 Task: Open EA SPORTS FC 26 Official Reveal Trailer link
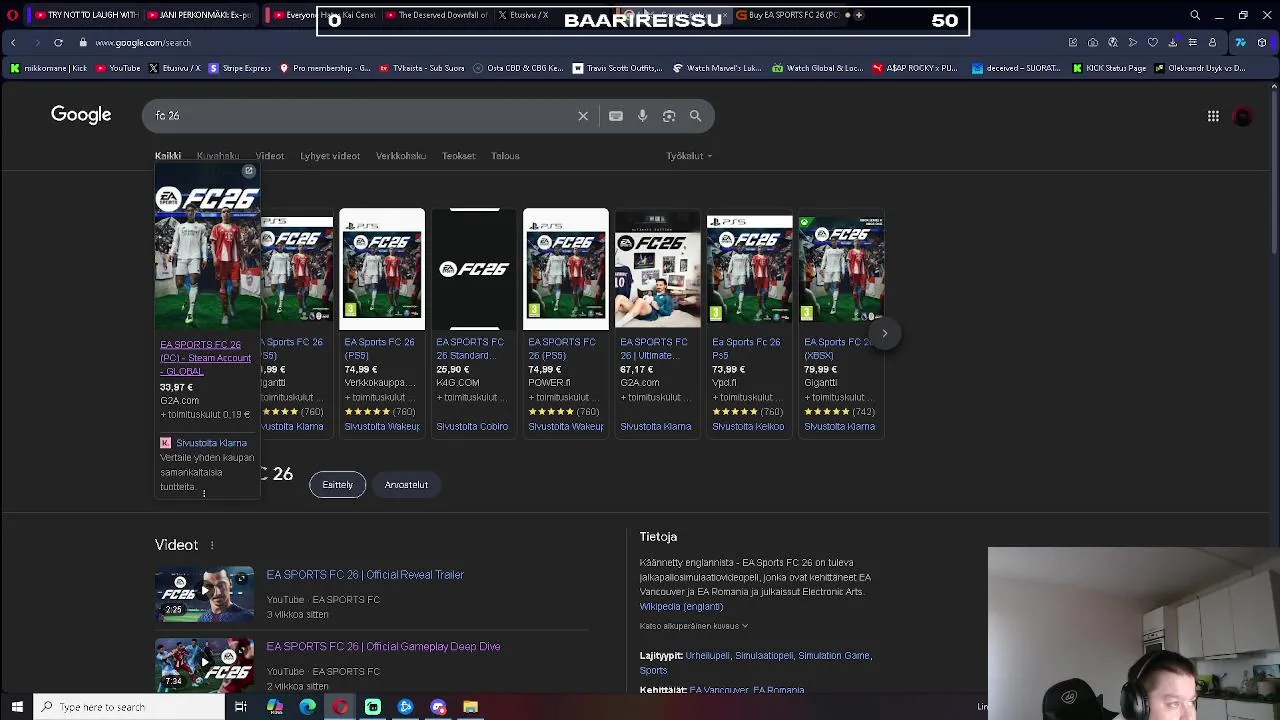[x=365, y=575]
